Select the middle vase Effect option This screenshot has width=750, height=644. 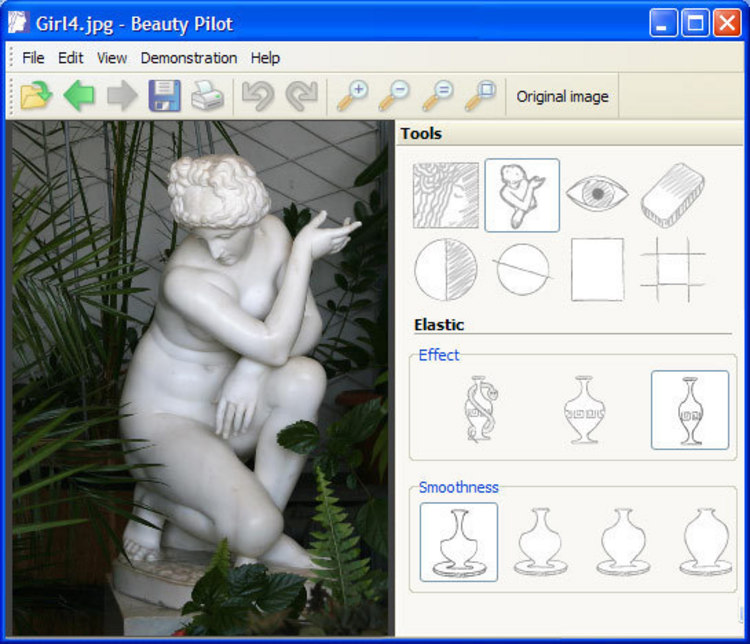(585, 409)
